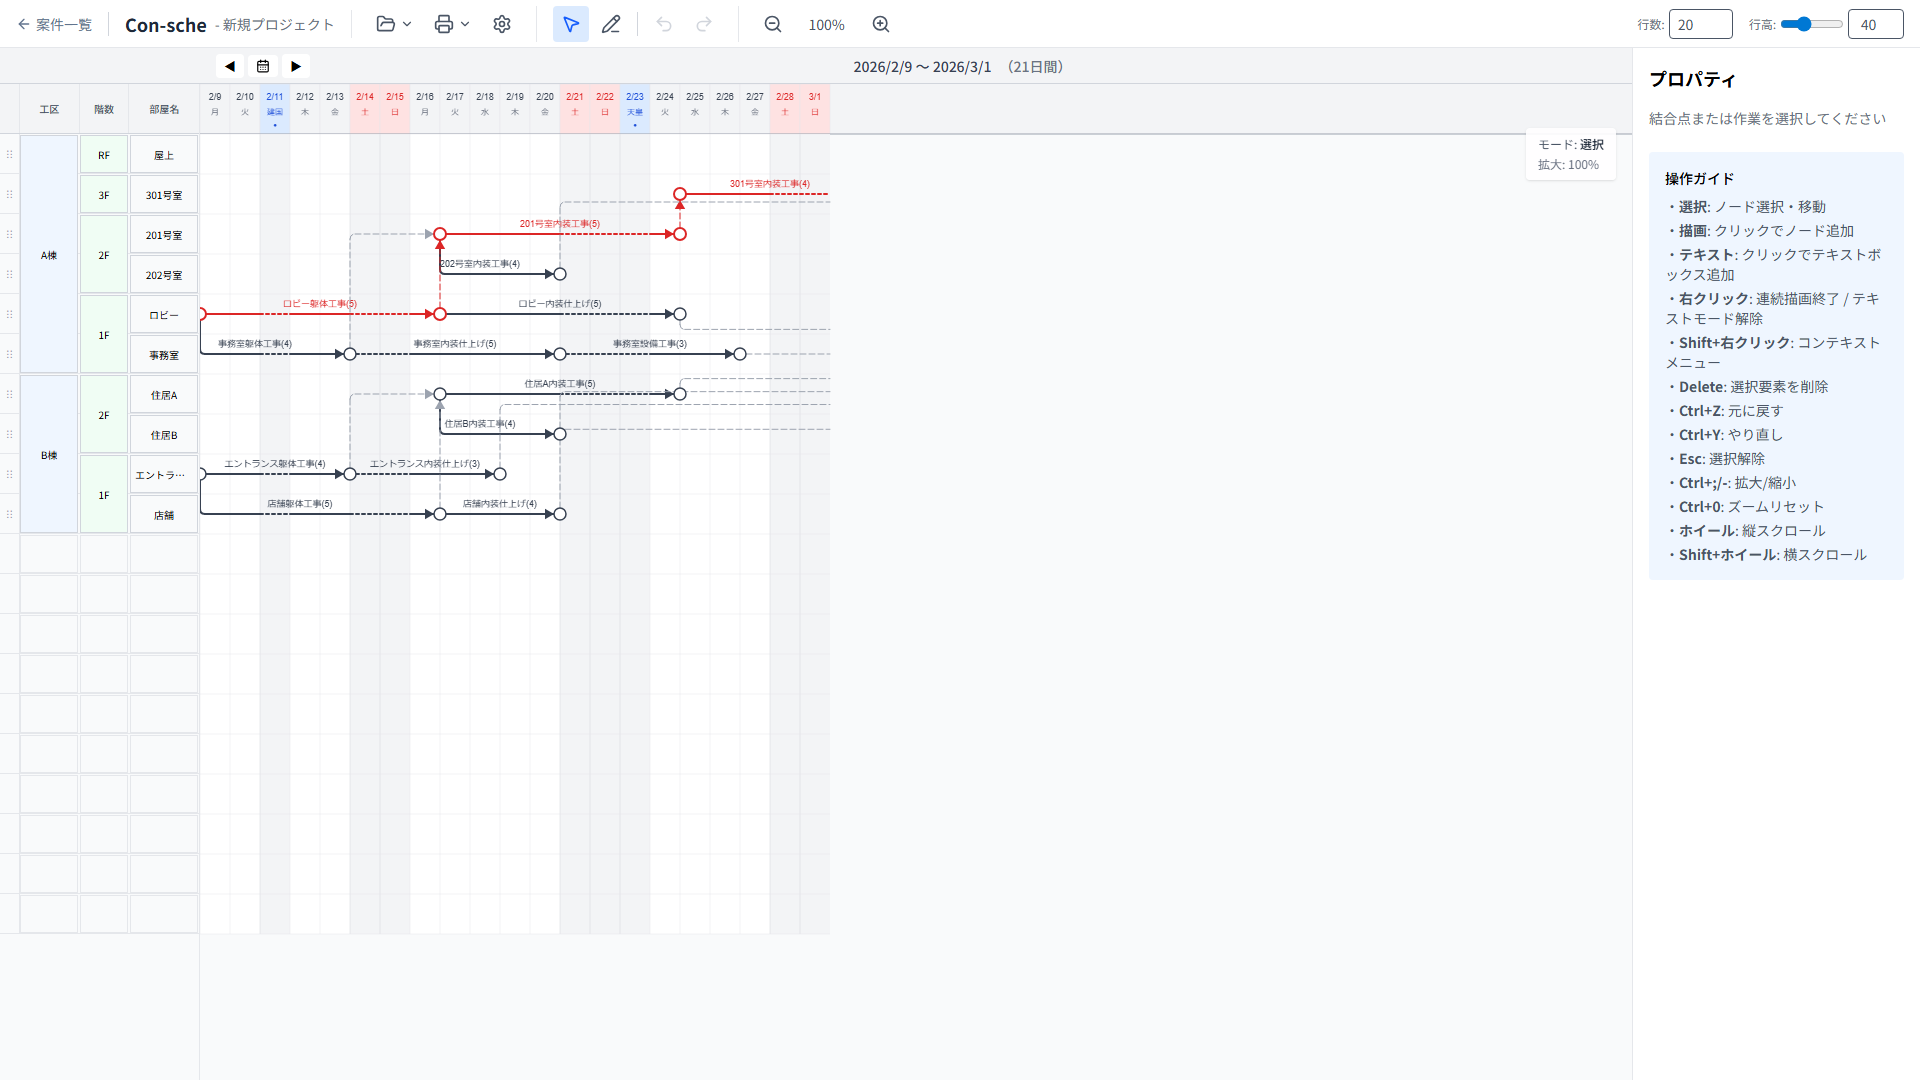The height and width of the screenshot is (1080, 1920).
Task: Click the 行数 row count field
Action: tap(1700, 24)
